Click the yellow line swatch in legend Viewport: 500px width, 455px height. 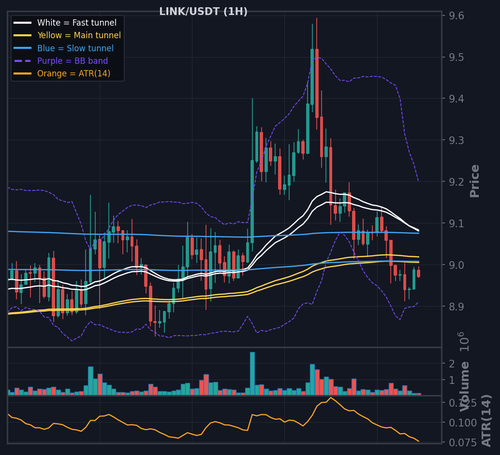coord(22,35)
